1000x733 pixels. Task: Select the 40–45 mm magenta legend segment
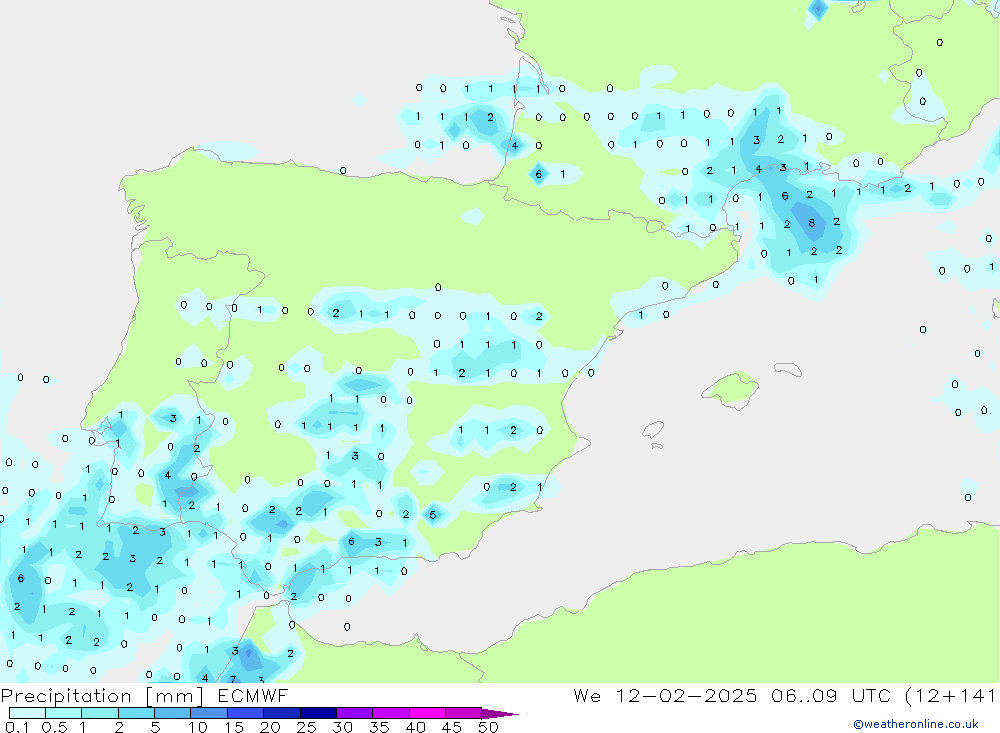tap(427, 713)
